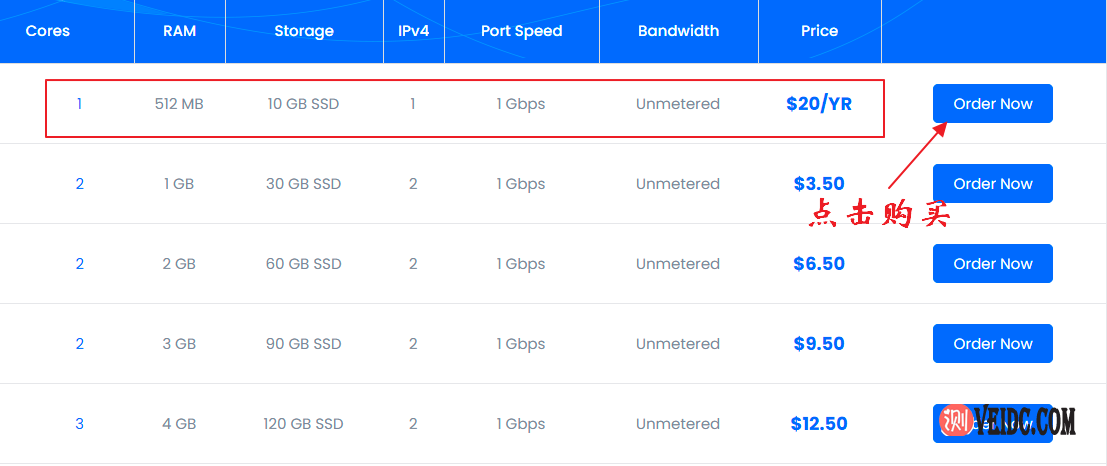Click the $20/YR price text

pos(819,104)
